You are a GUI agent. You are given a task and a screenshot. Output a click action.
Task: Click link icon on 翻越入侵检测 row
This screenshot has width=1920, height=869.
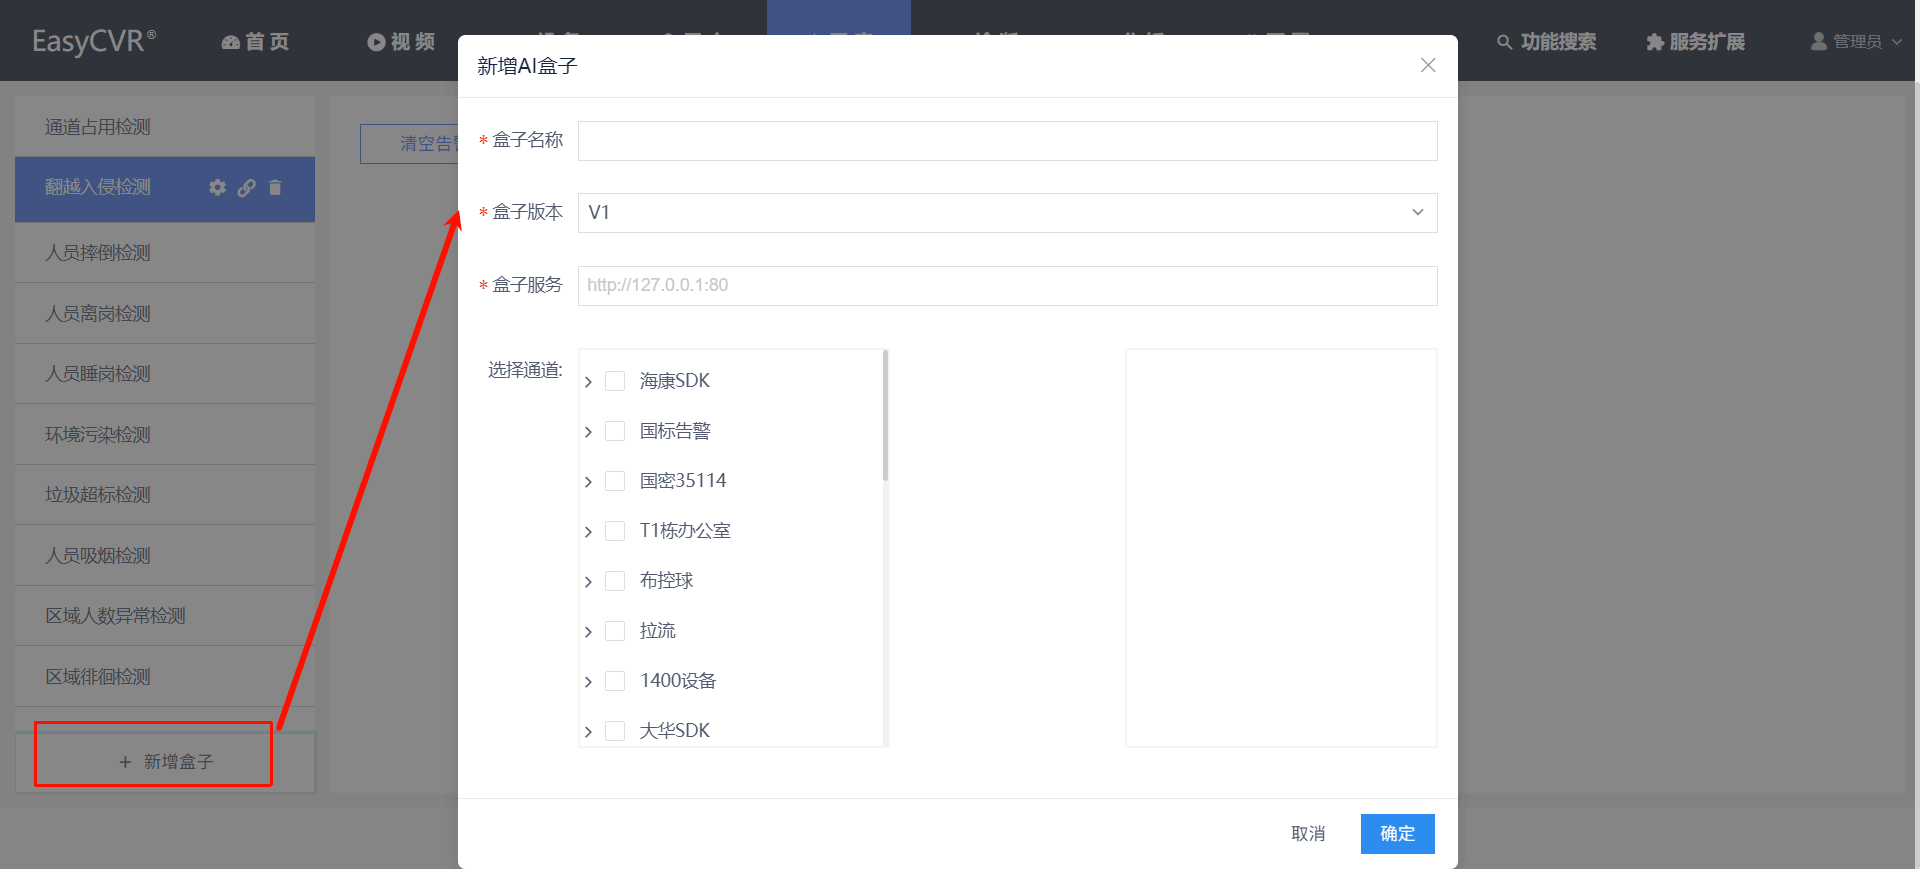coord(246,187)
